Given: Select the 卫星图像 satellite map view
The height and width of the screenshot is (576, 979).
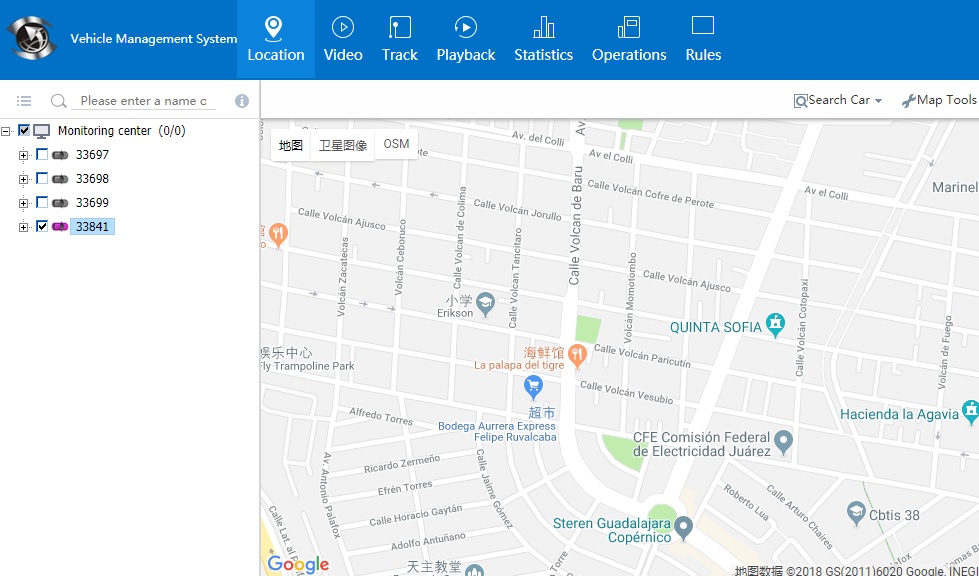Looking at the screenshot, I should coord(343,145).
